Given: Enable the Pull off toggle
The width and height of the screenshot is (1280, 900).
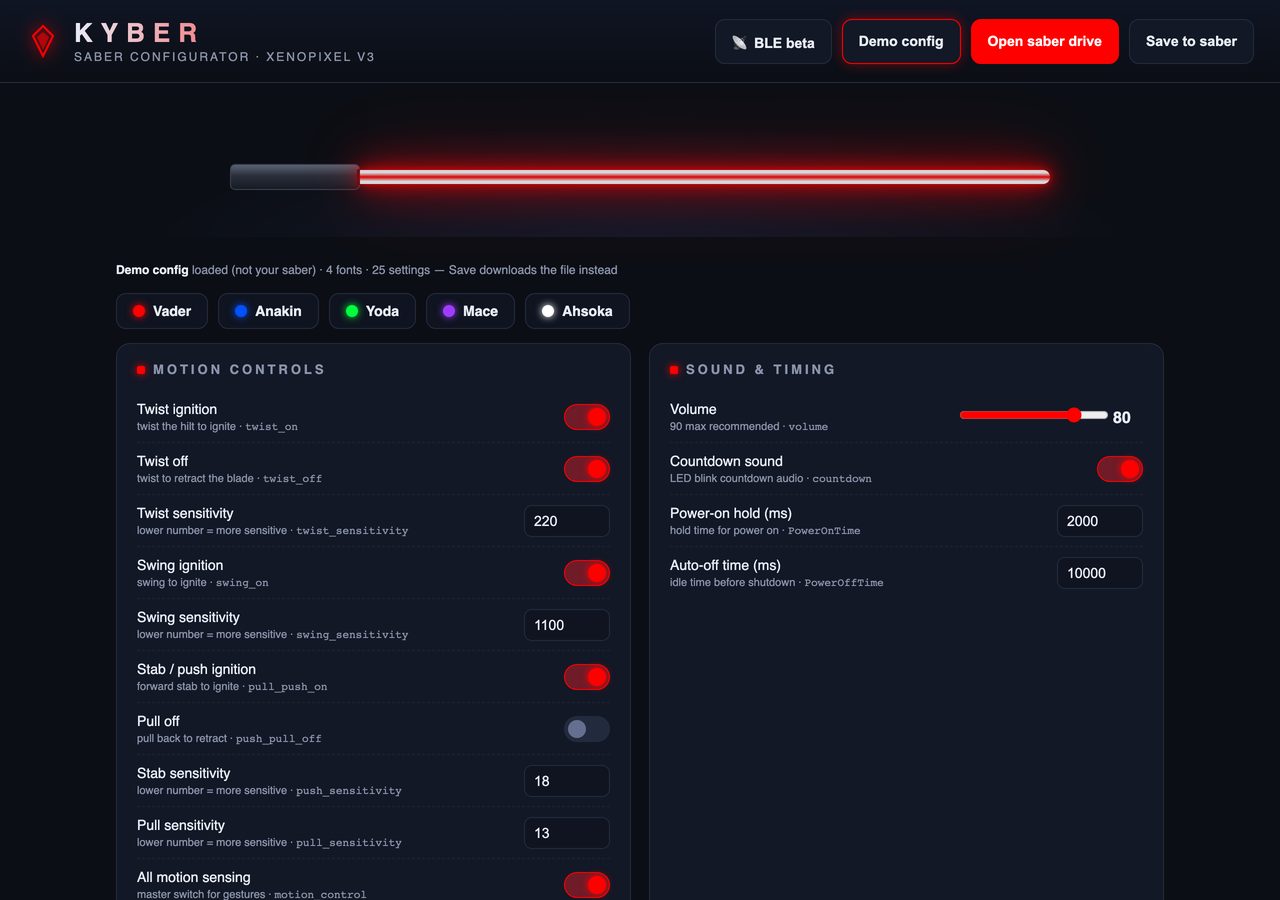Looking at the screenshot, I should pos(587,729).
